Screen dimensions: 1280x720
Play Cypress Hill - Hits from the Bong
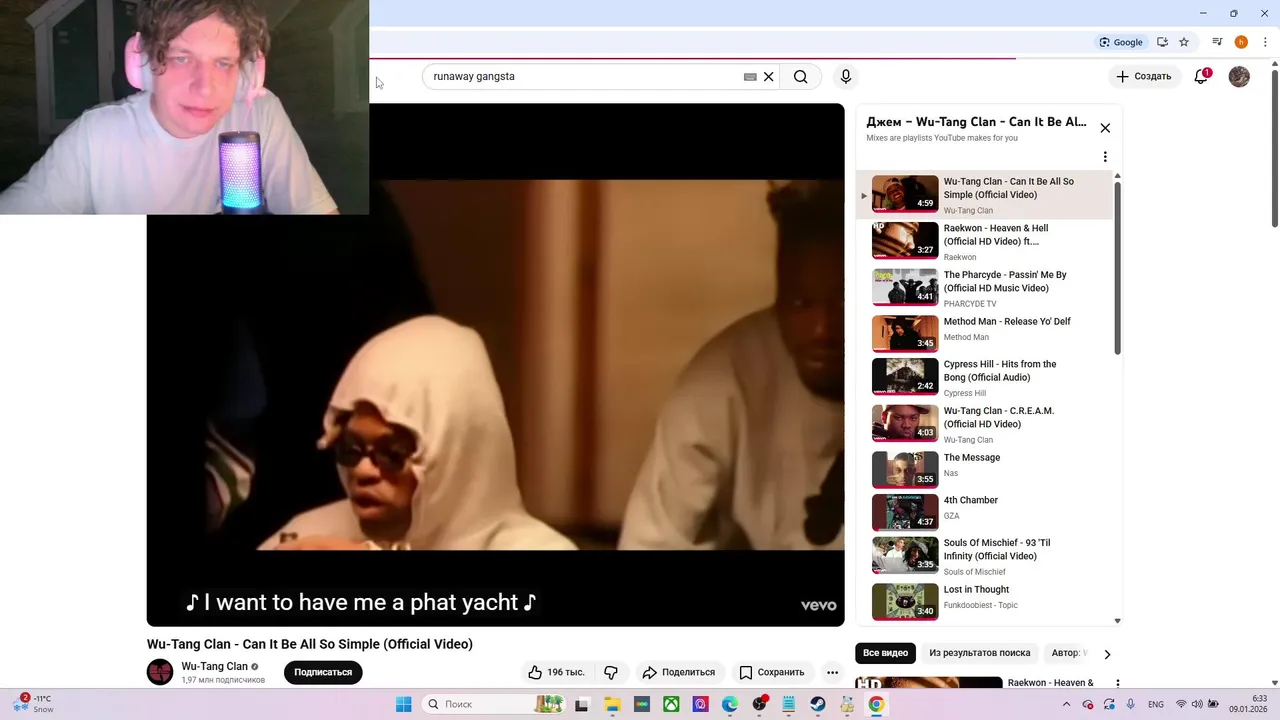pyautogui.click(x=985, y=377)
